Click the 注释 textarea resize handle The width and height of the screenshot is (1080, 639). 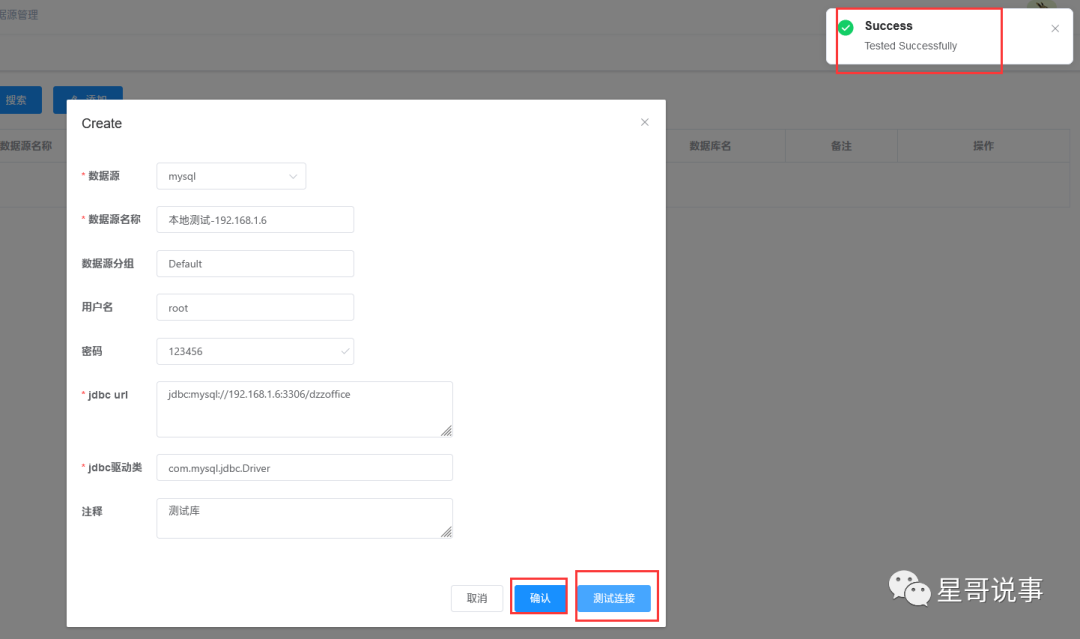(x=446, y=532)
